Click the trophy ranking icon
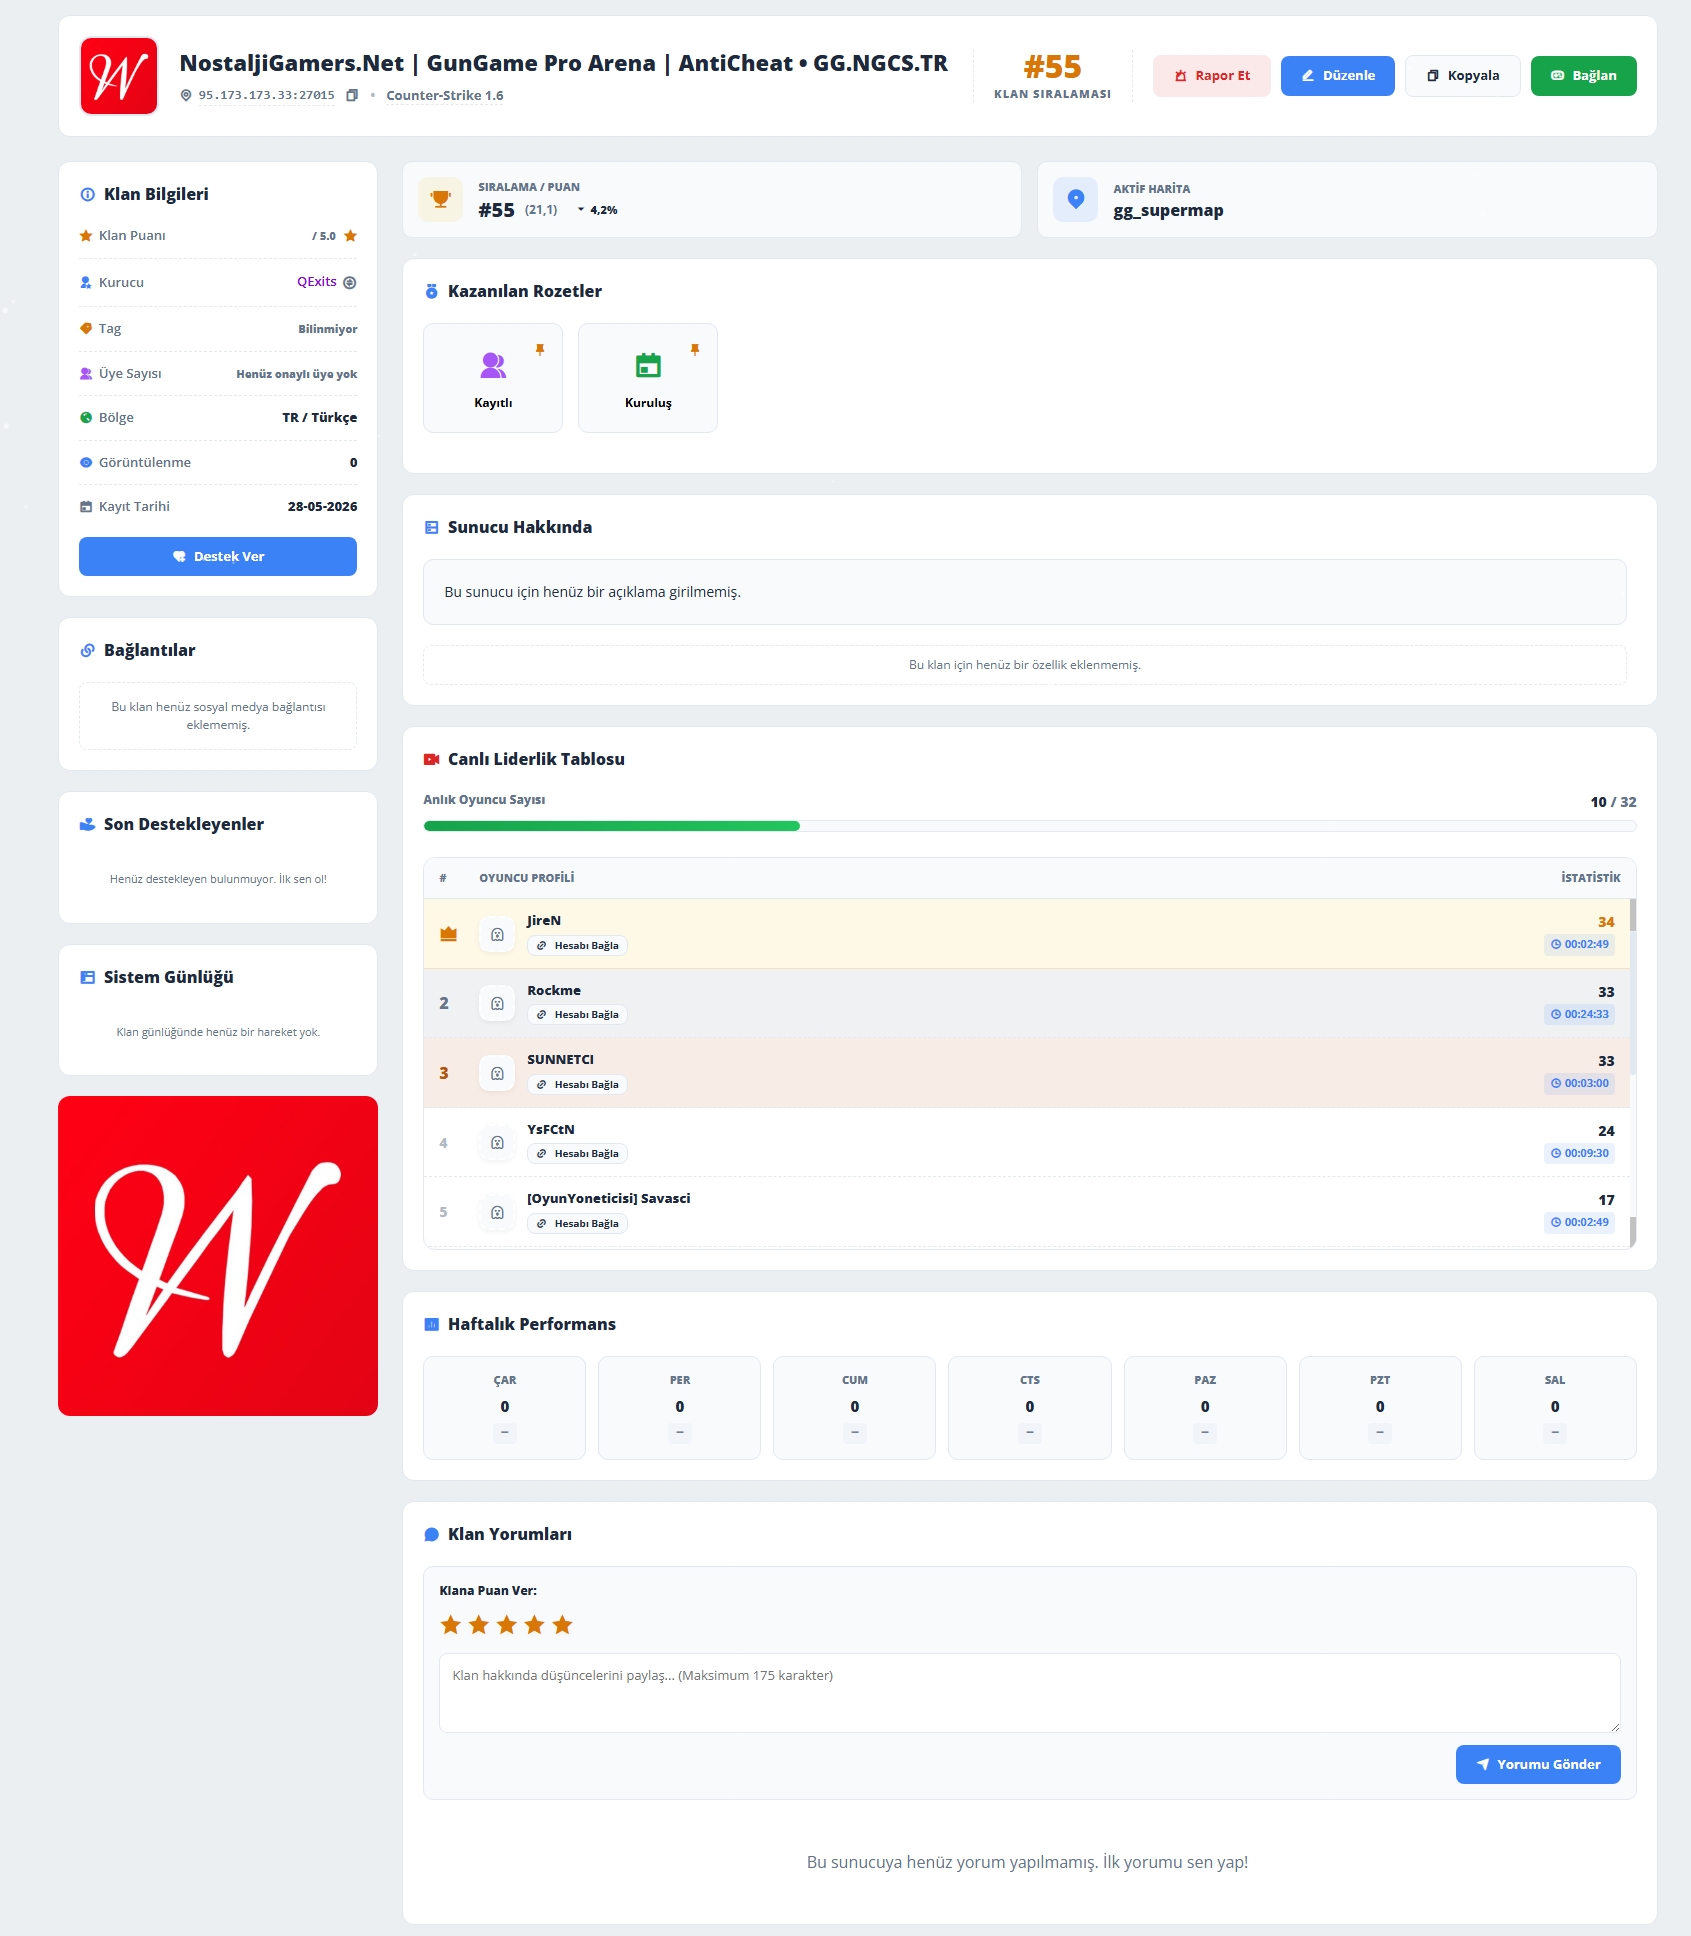 coord(440,199)
